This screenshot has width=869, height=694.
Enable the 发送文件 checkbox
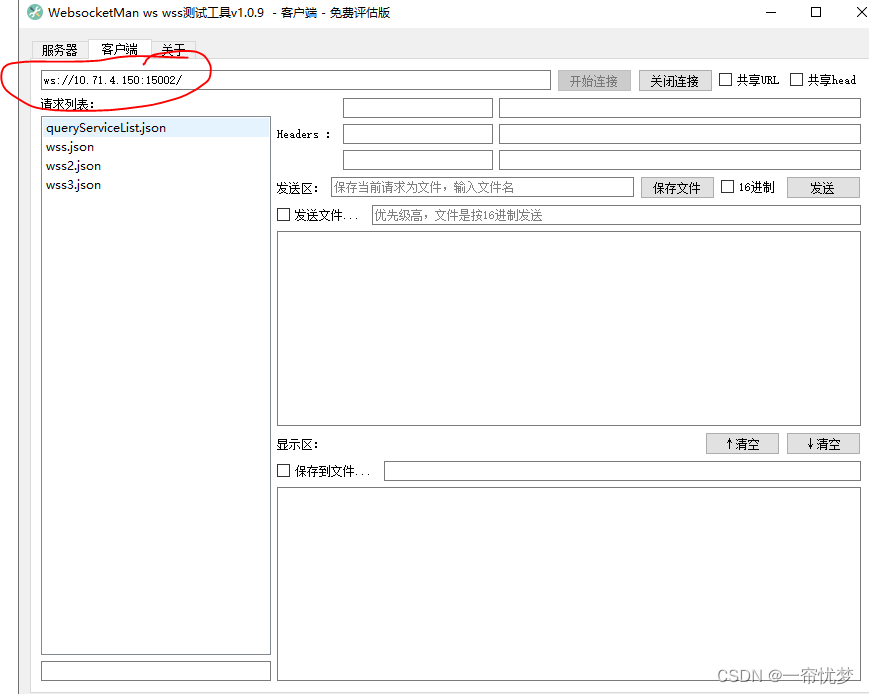283,215
